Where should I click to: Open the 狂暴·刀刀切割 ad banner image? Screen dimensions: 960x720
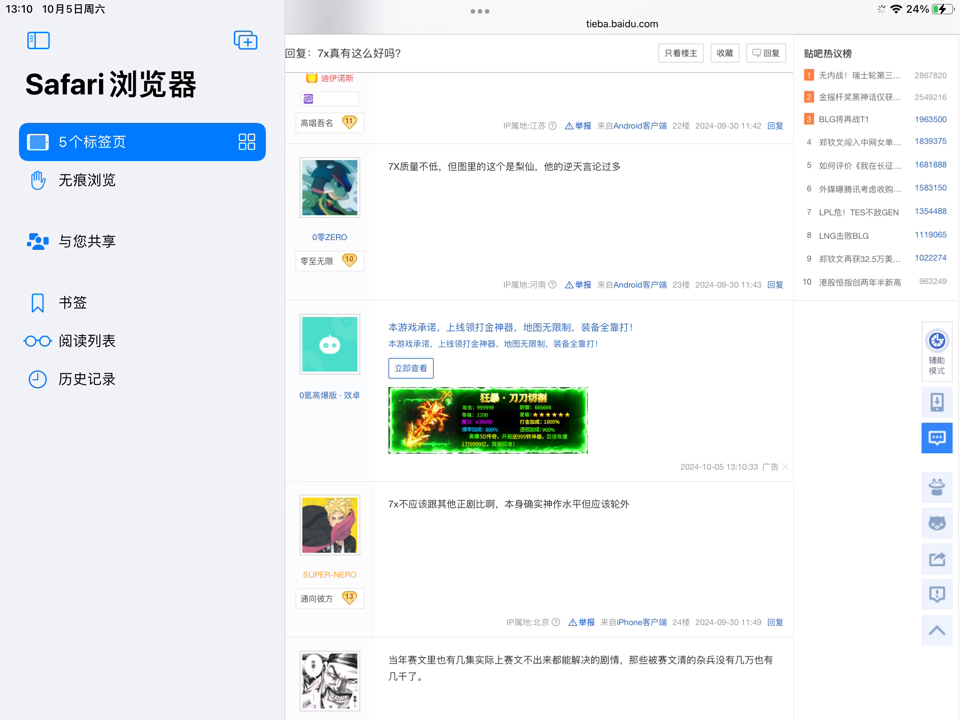(x=488, y=421)
